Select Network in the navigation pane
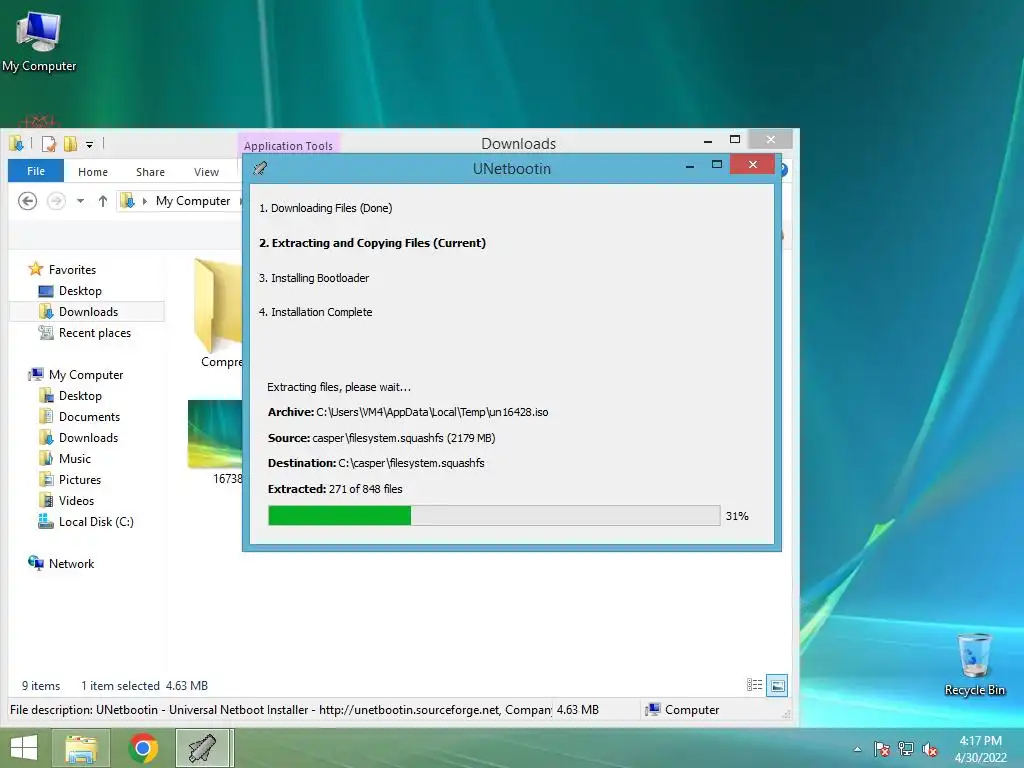 [x=71, y=563]
